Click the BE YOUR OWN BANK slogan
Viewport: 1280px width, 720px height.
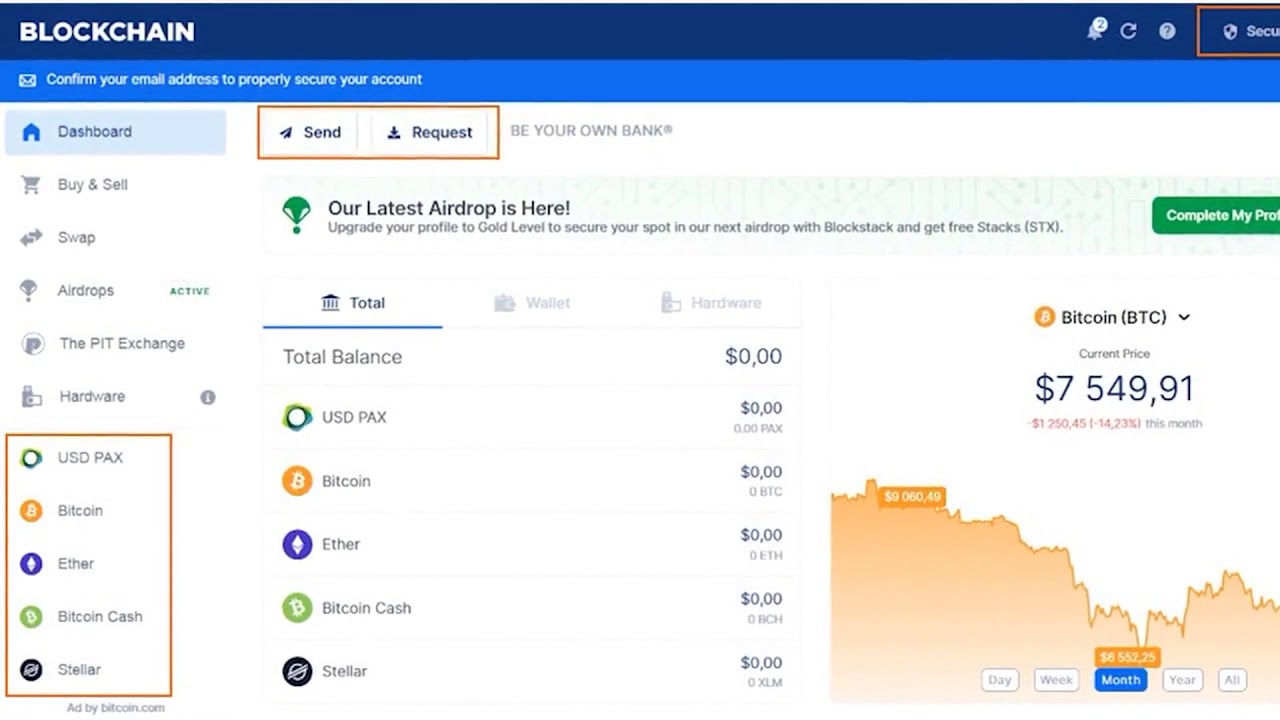tap(591, 131)
